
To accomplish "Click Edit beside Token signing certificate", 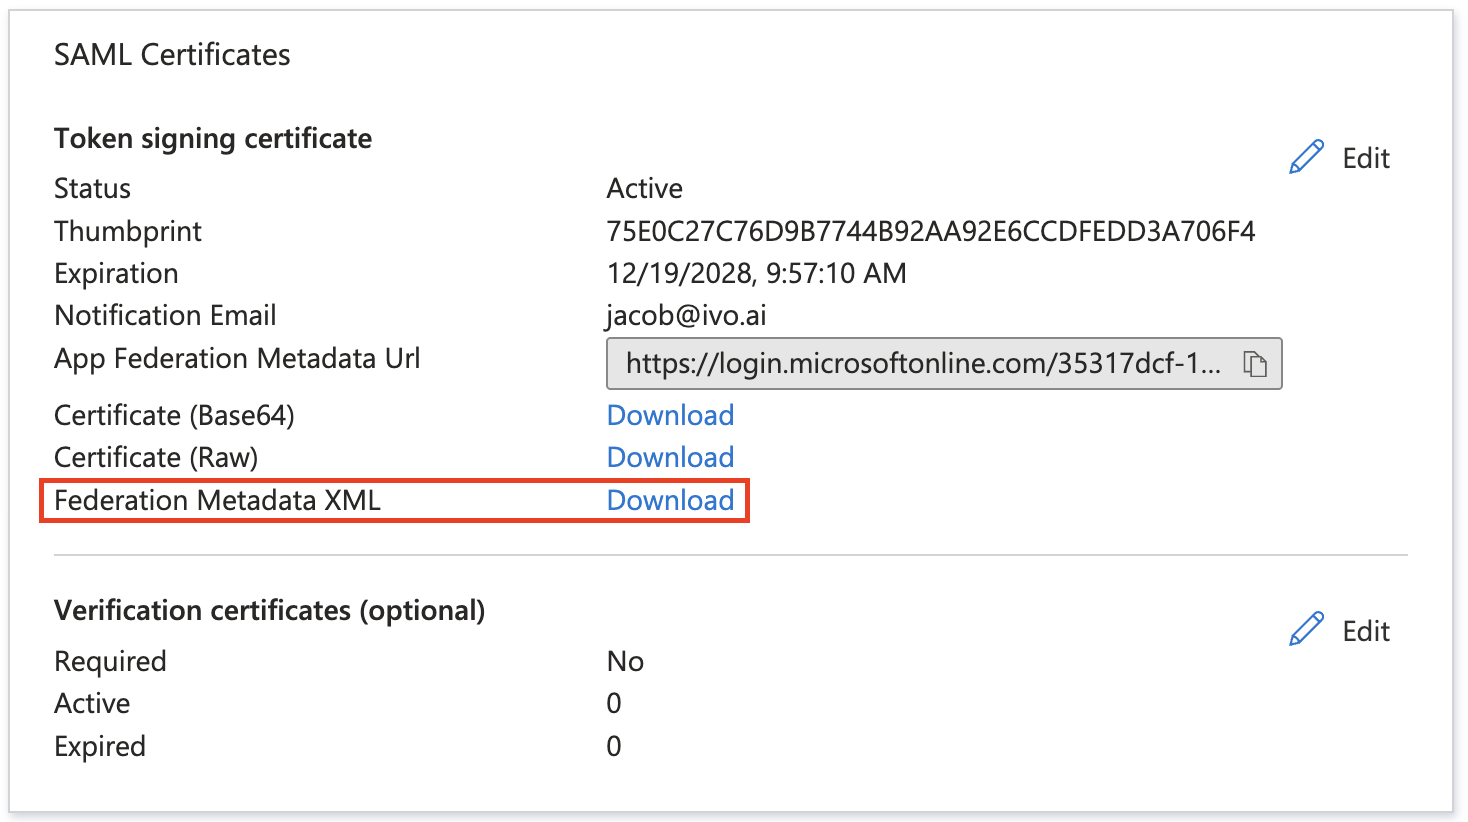I will (1365, 158).
